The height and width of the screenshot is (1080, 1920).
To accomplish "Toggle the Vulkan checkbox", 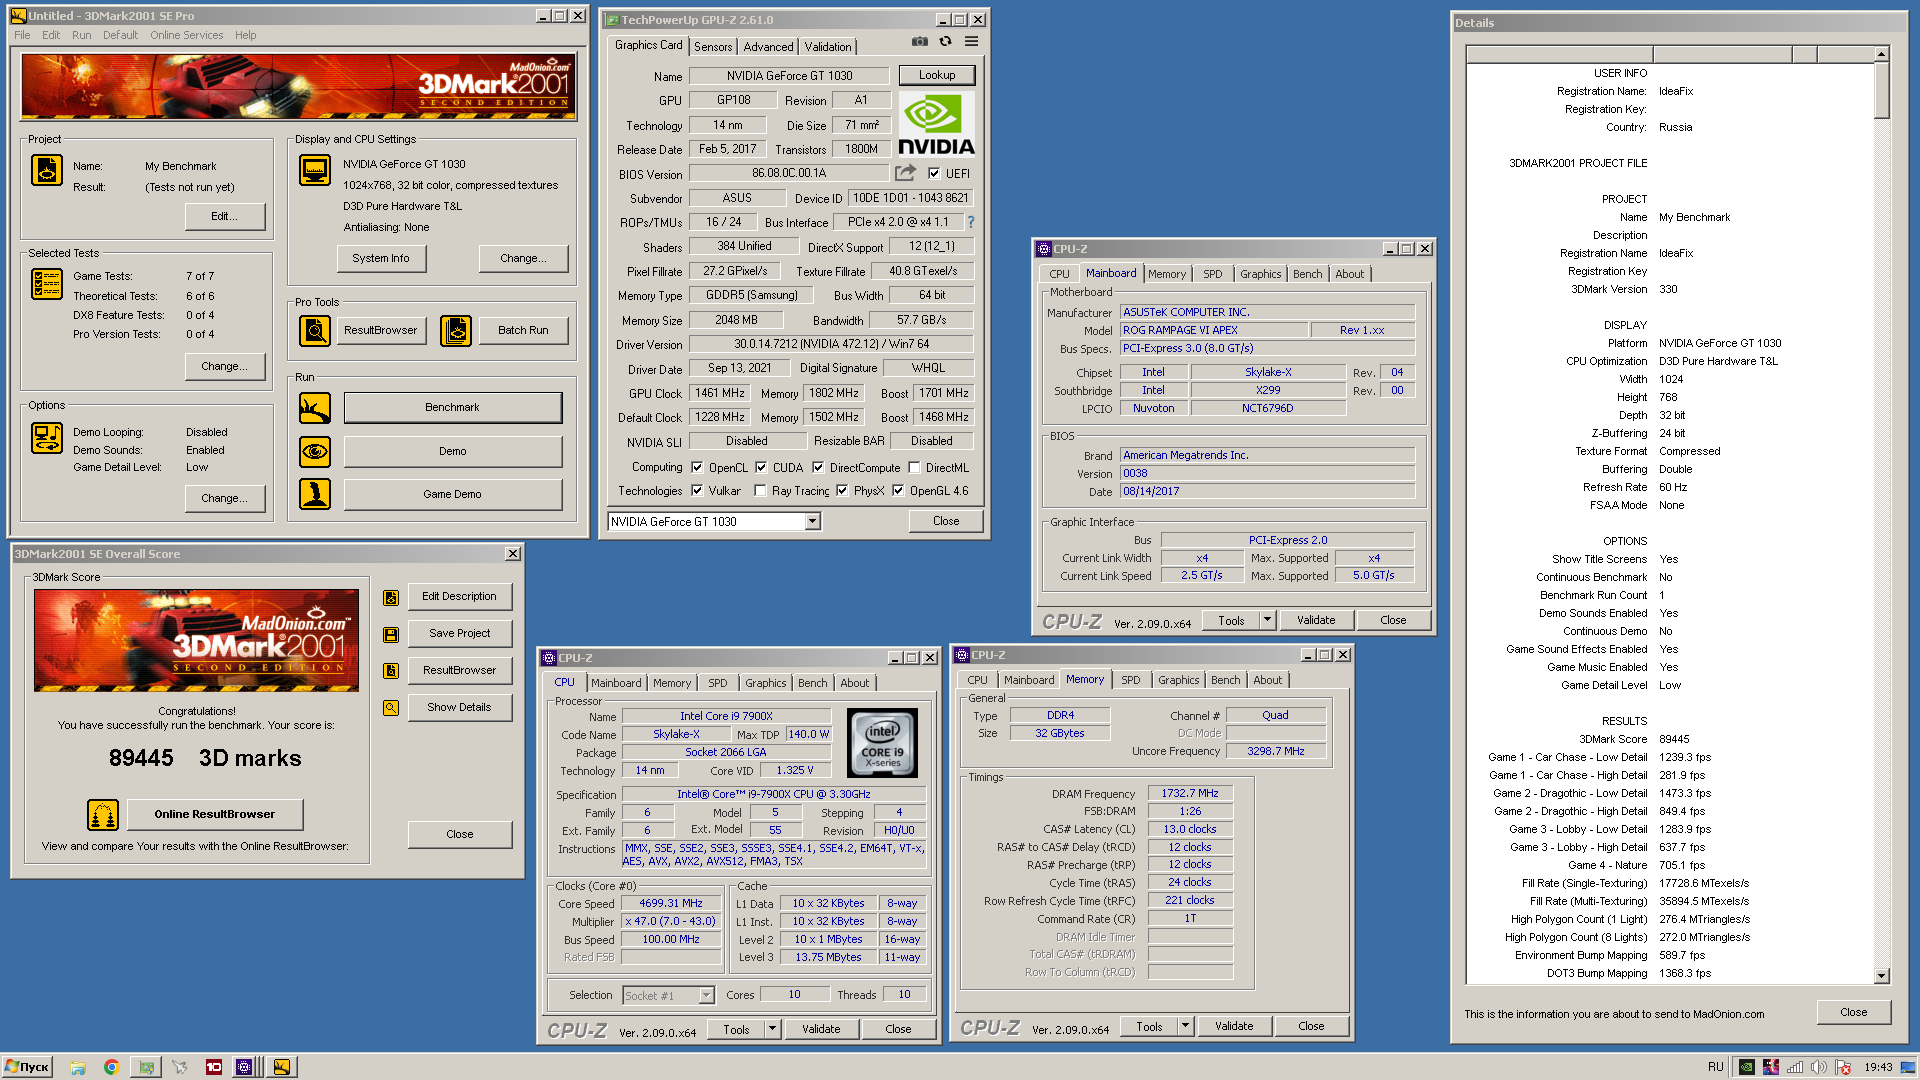I will point(697,490).
